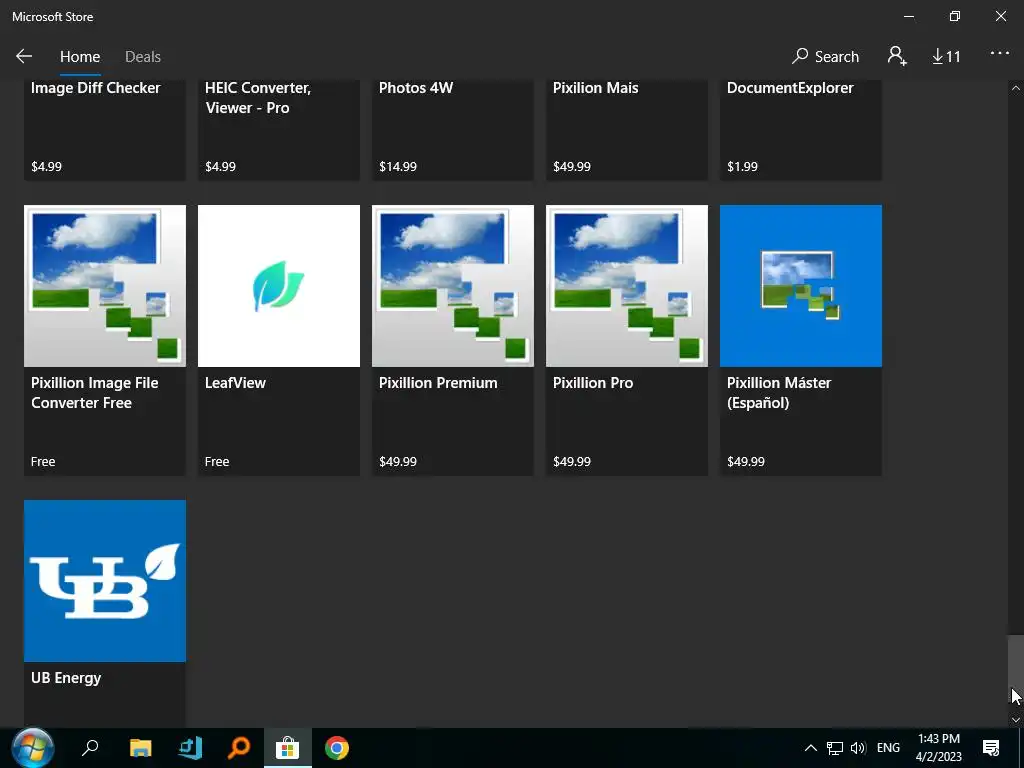This screenshot has height=768, width=1024.
Task: Click the UB Energy title text
Action: coord(66,678)
